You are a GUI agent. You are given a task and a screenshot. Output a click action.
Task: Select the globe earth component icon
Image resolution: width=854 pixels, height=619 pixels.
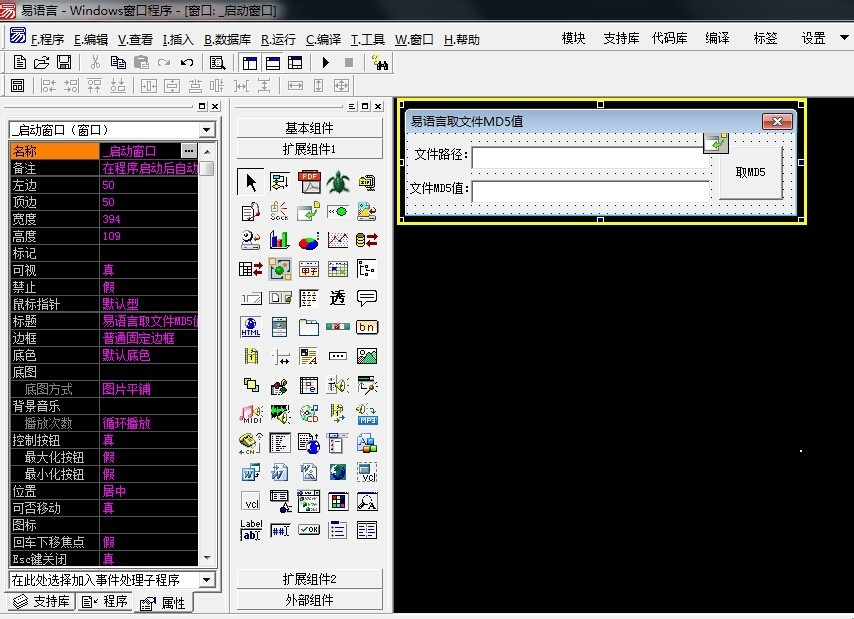pos(338,472)
